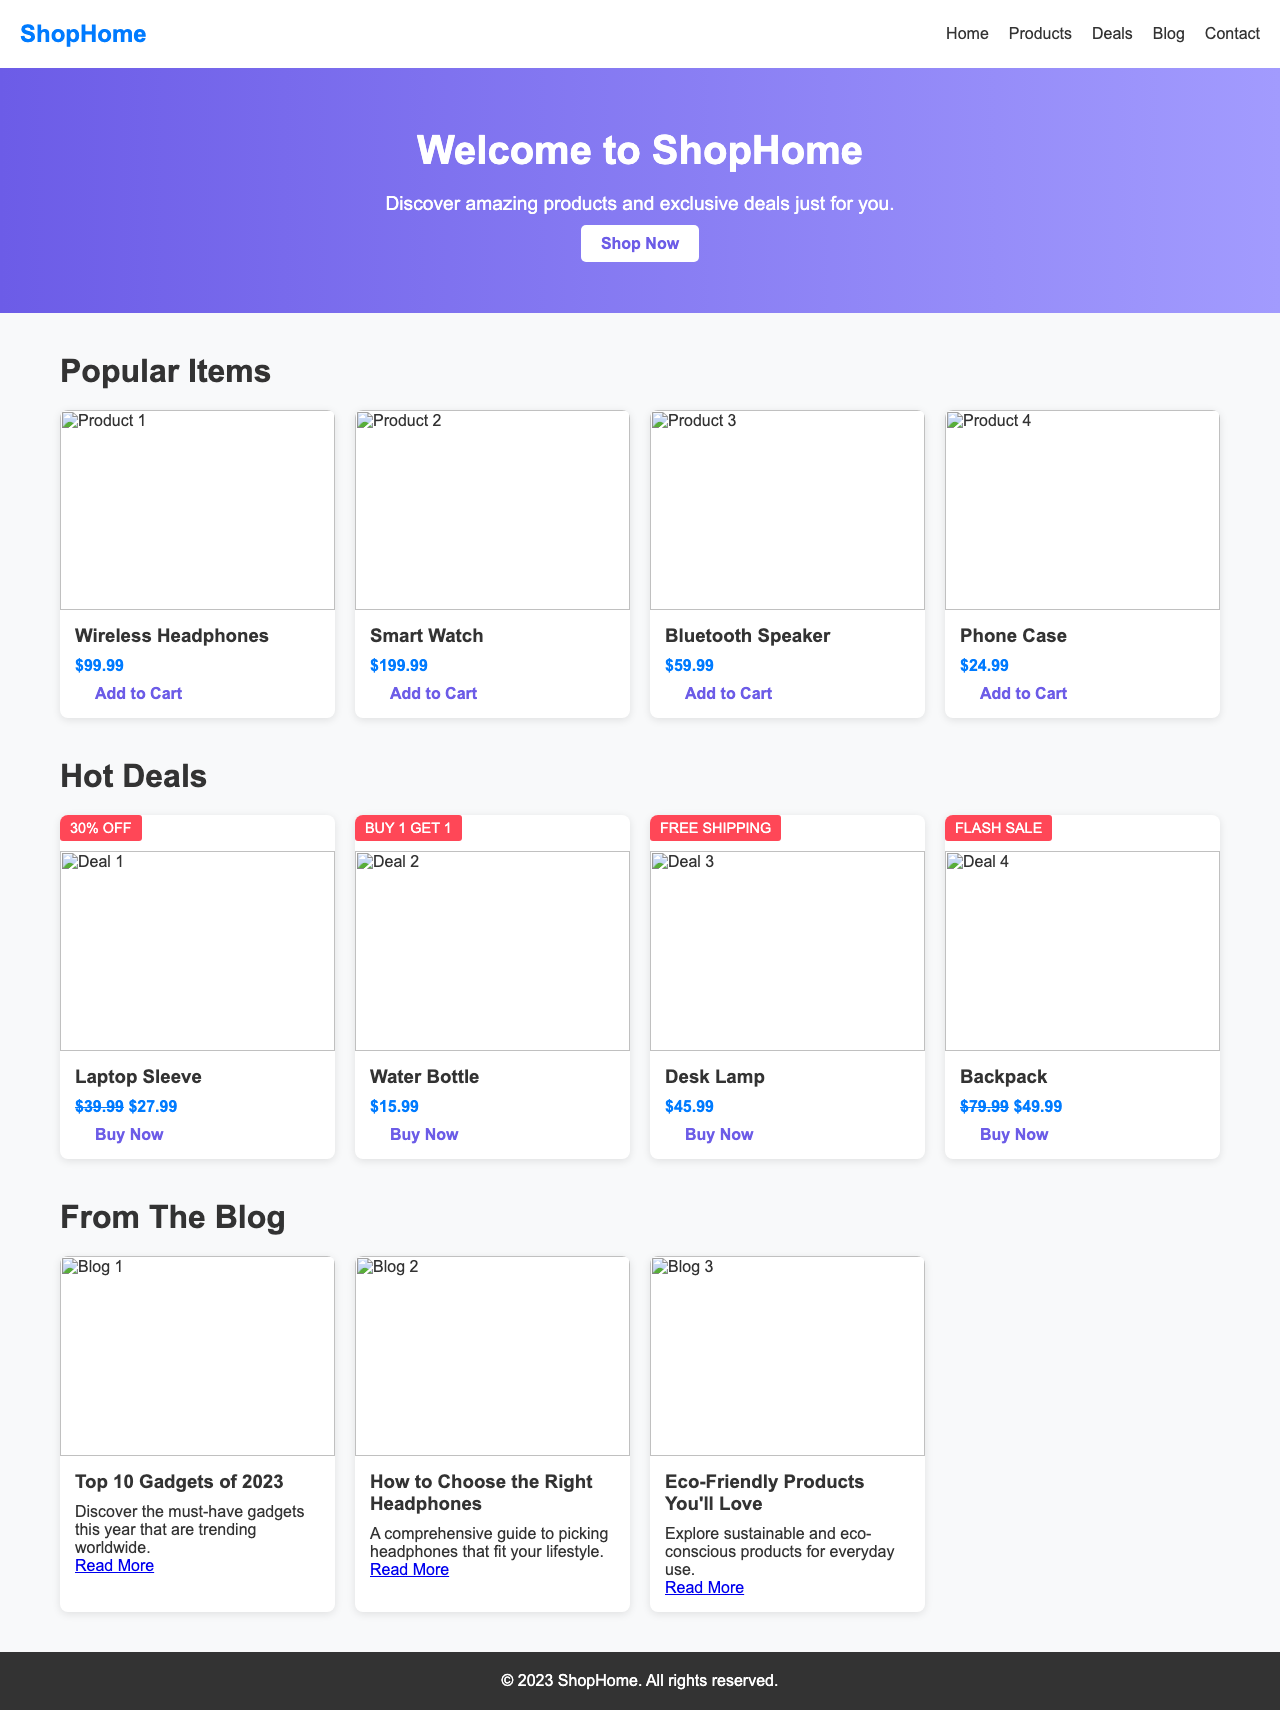Image resolution: width=1280 pixels, height=1710 pixels.
Task: Add the Phone Case to cart
Action: pyautogui.click(x=1022, y=693)
